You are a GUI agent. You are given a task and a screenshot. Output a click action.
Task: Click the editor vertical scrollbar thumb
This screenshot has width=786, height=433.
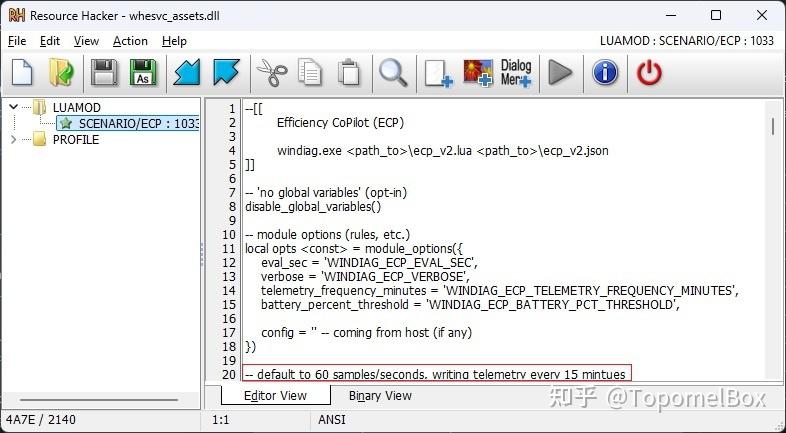(773, 126)
